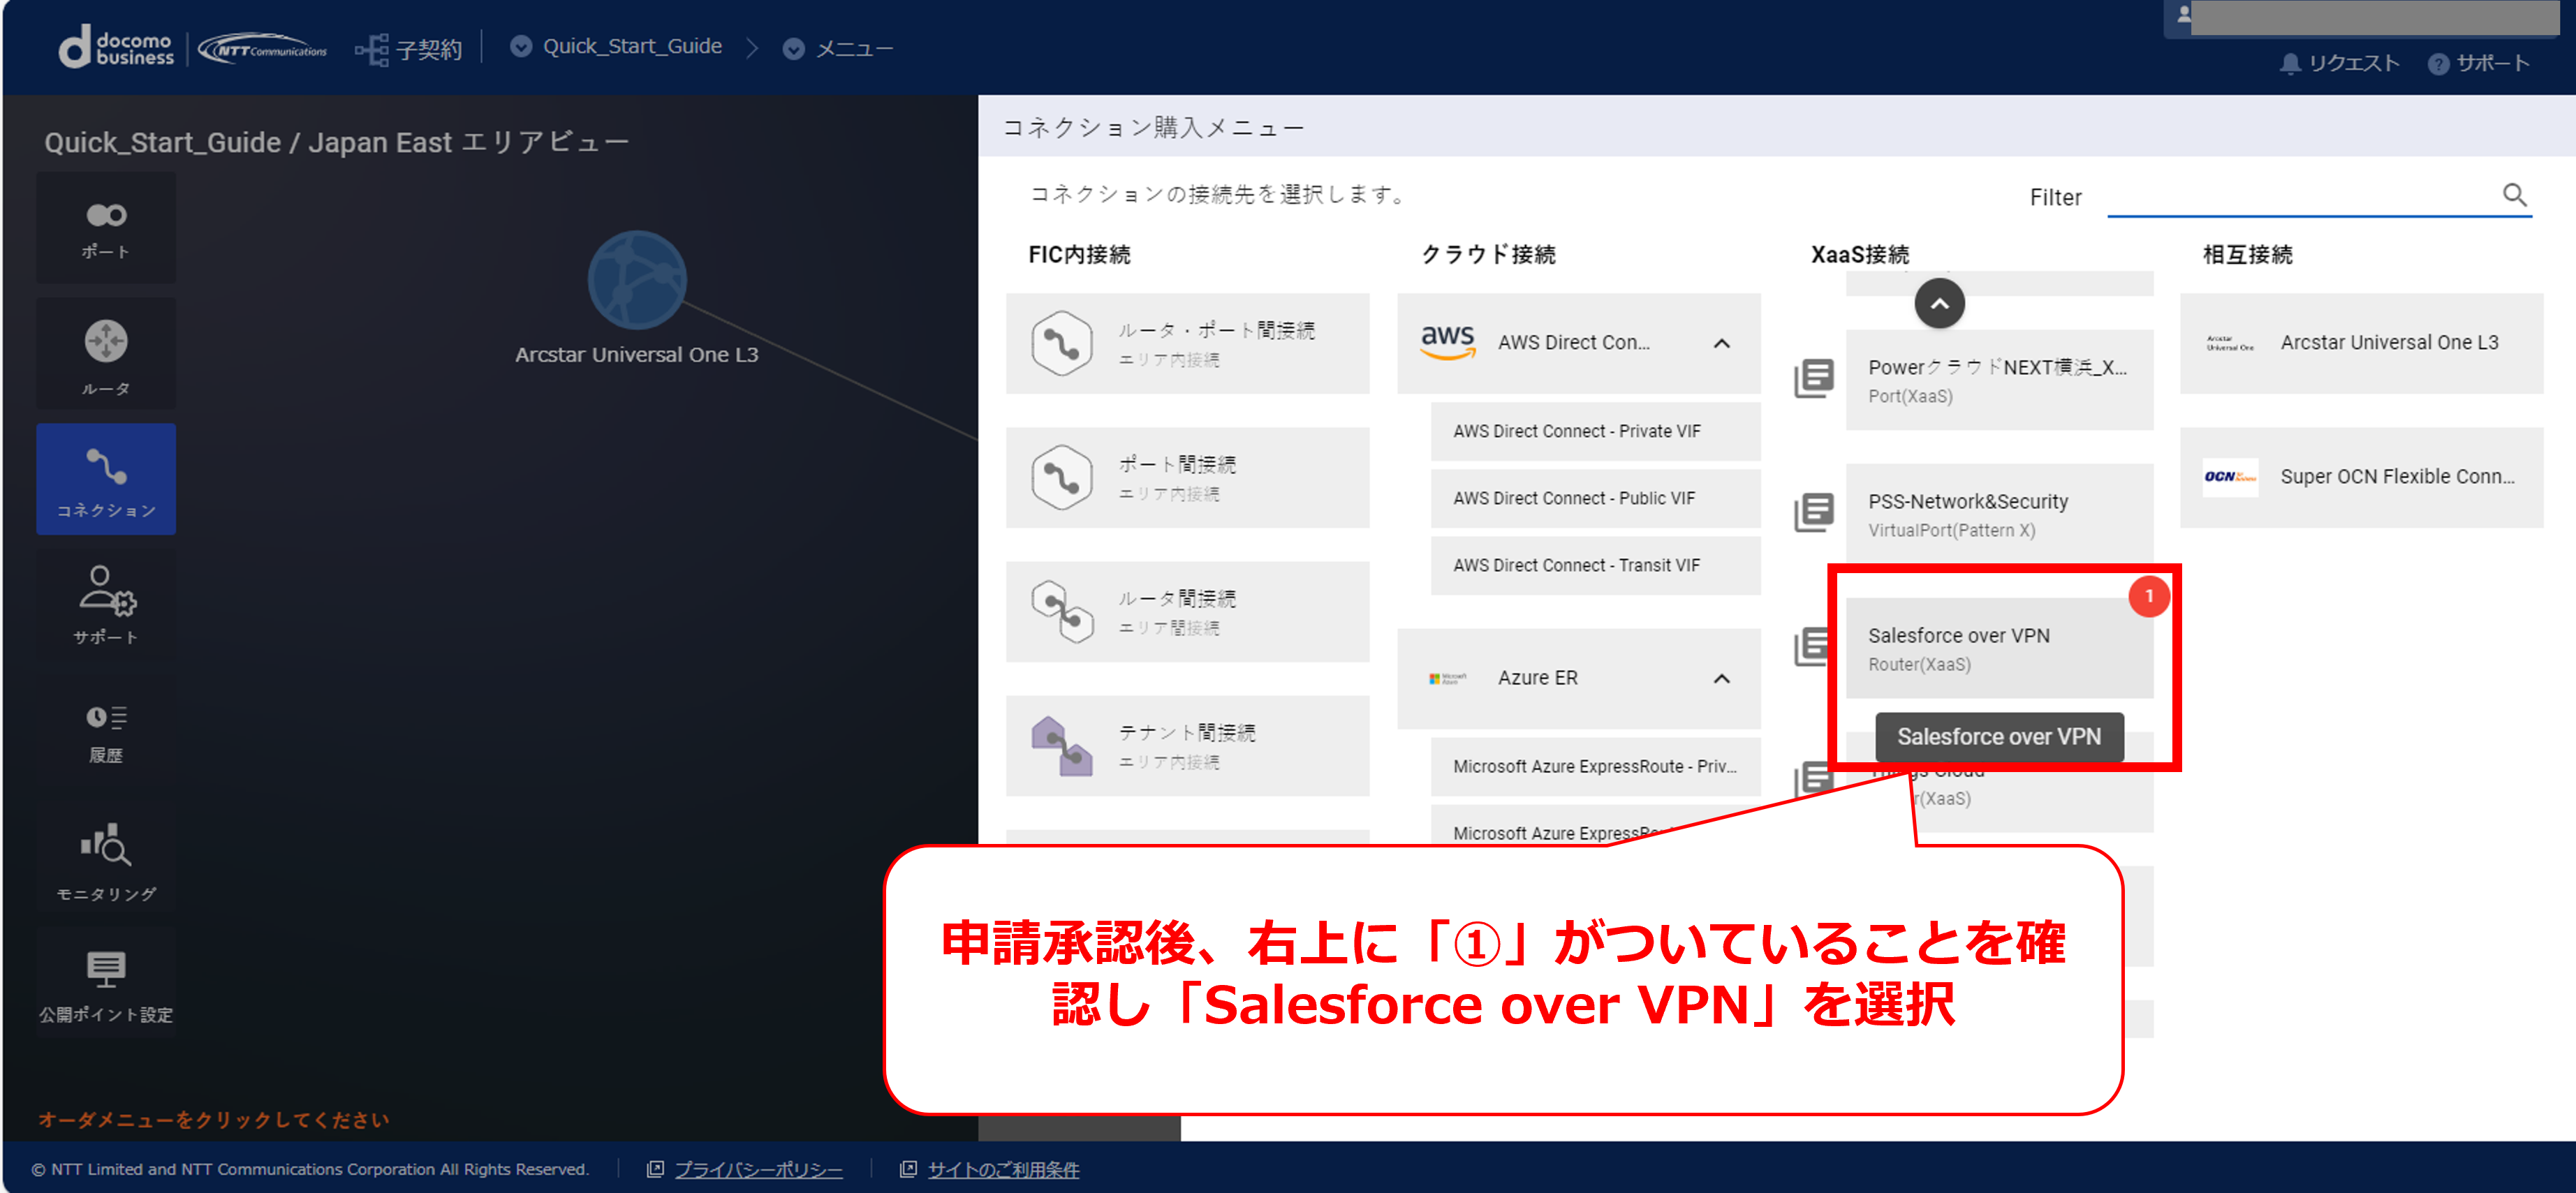The image size is (2576, 1193).
Task: Click the Microsoft Azure logo icon
Action: (x=1448, y=678)
